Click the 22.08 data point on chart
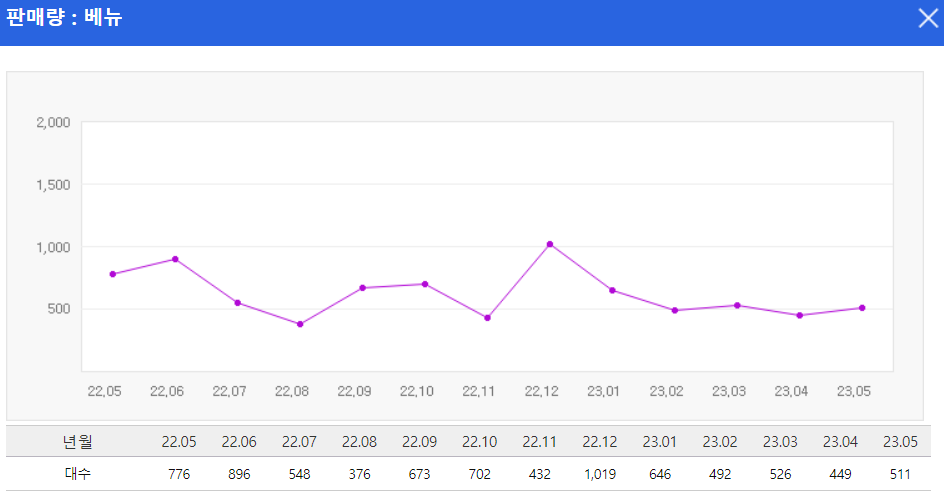 tap(300, 324)
